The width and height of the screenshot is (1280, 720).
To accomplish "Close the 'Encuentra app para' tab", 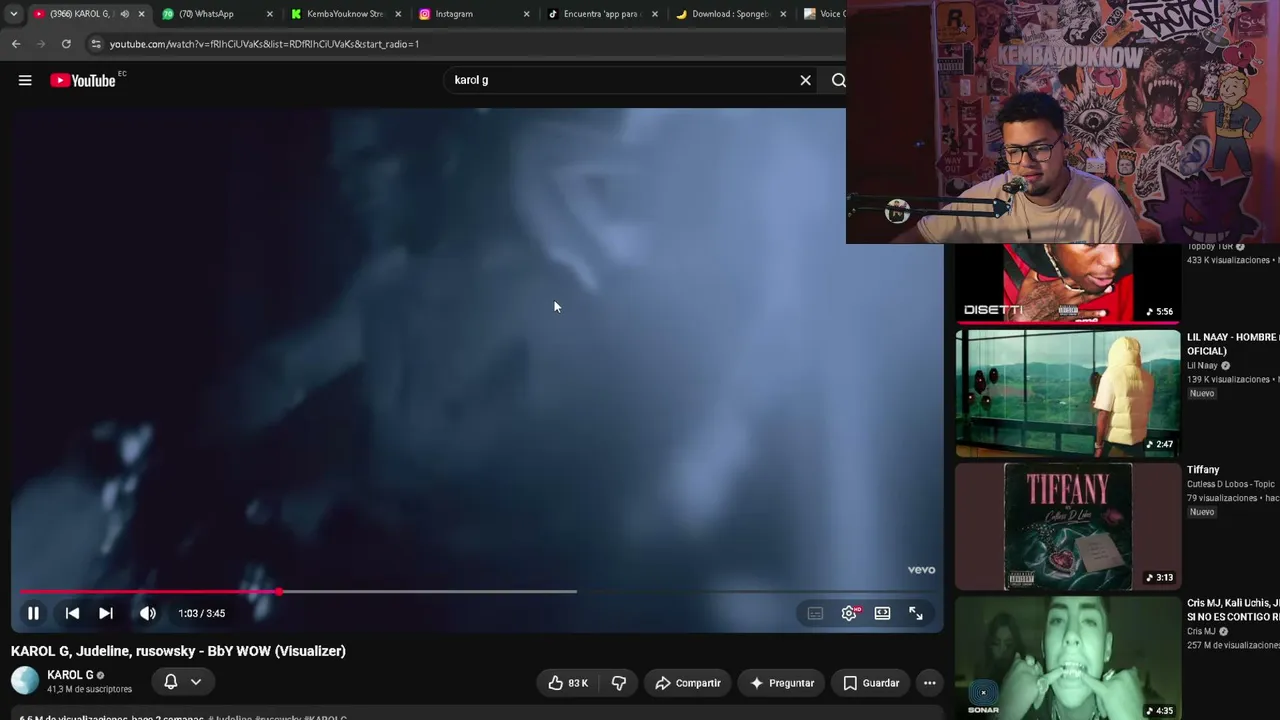I will click(655, 14).
